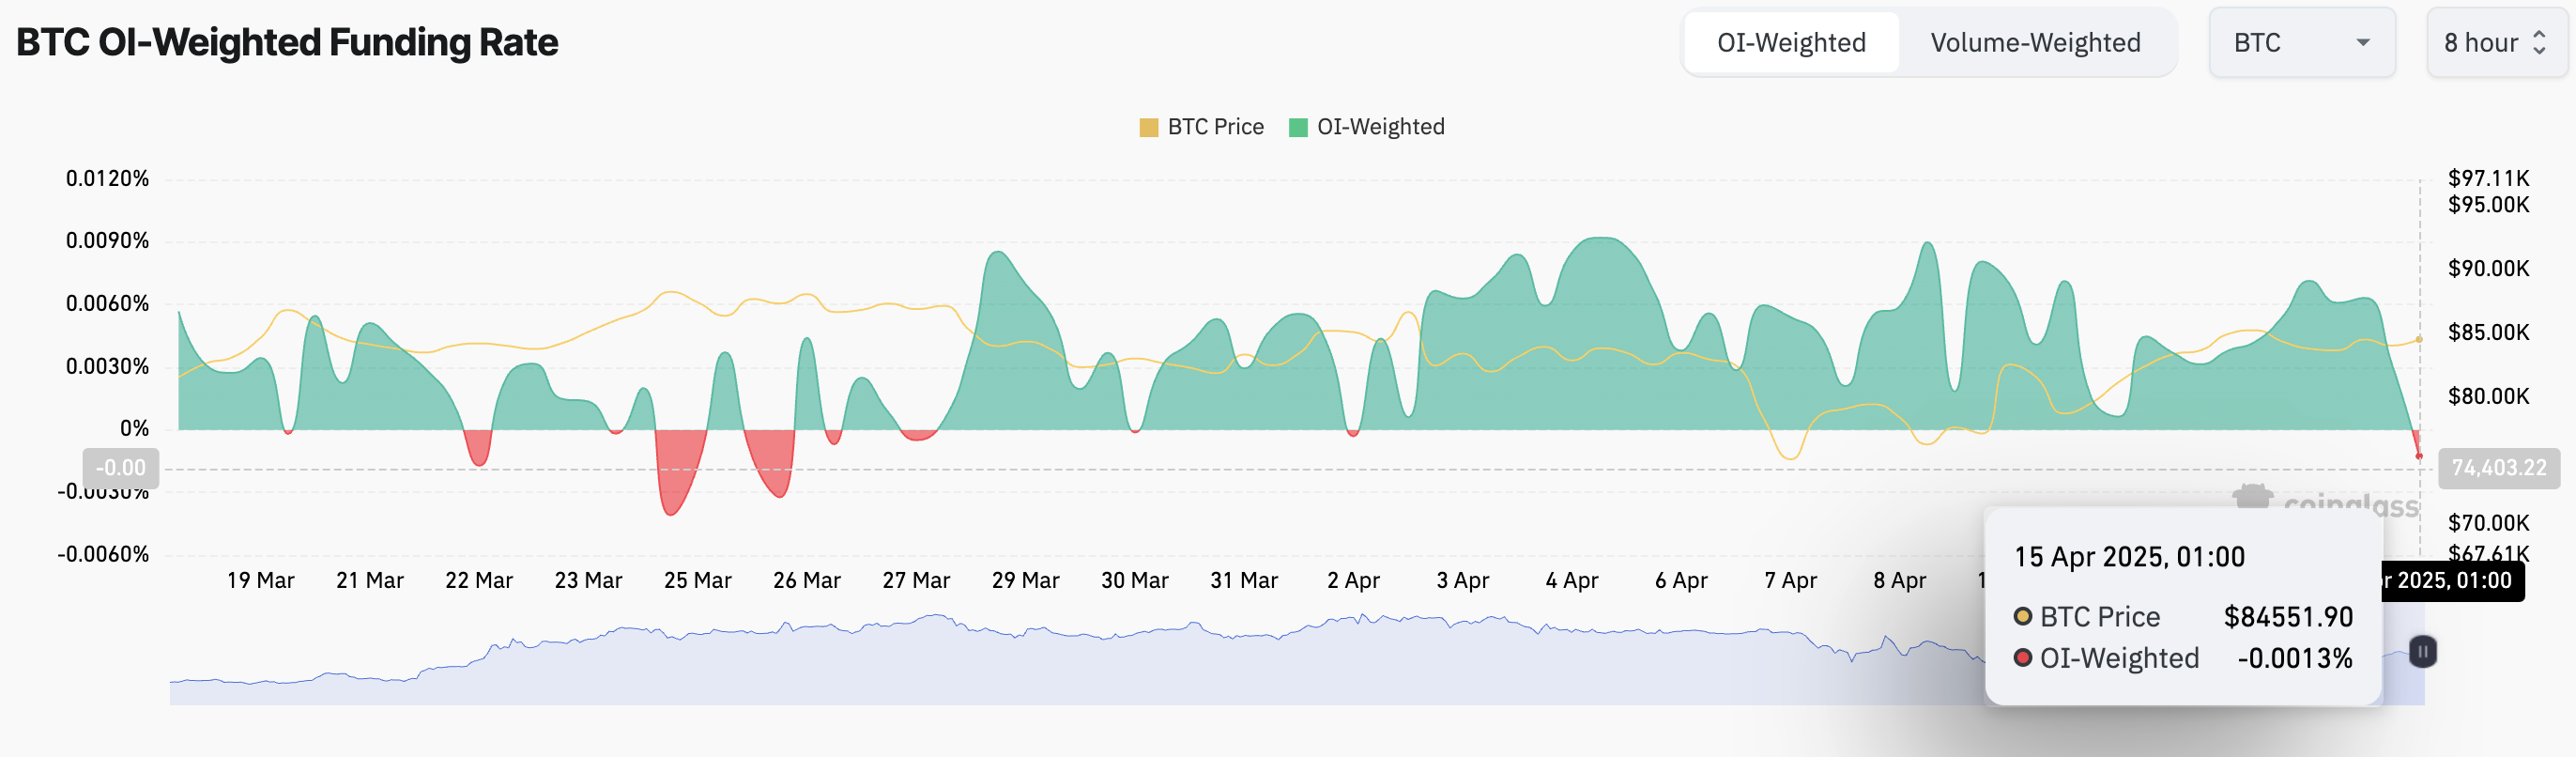Click the 8 hour up-down chevron icon
2576x757 pixels.
2539,43
